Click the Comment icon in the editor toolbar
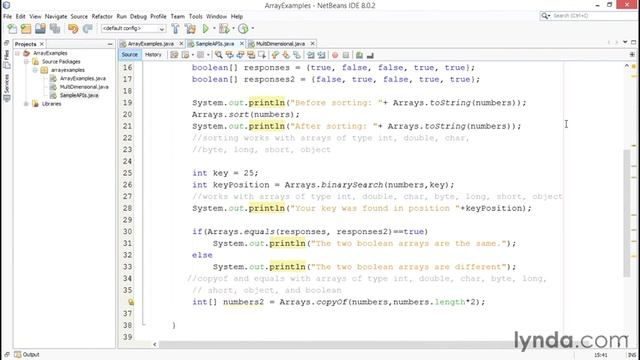The image size is (640, 360). click(359, 55)
